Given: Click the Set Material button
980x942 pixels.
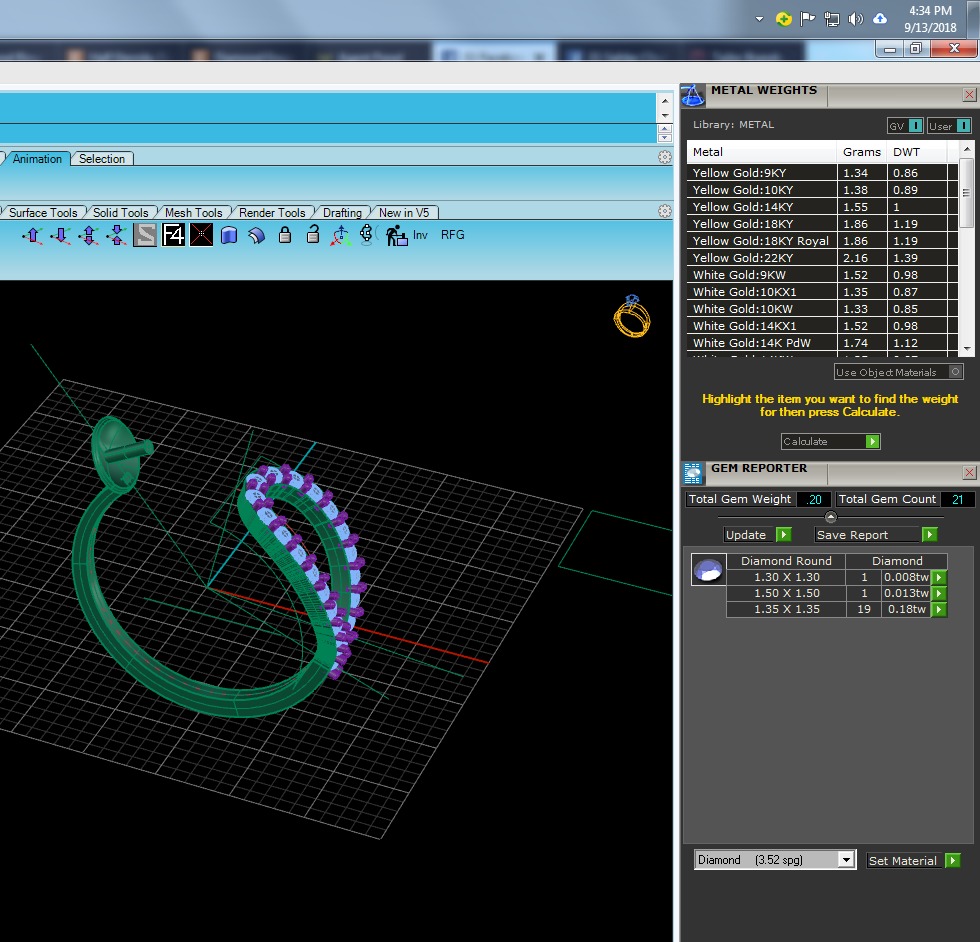Looking at the screenshot, I should point(914,861).
